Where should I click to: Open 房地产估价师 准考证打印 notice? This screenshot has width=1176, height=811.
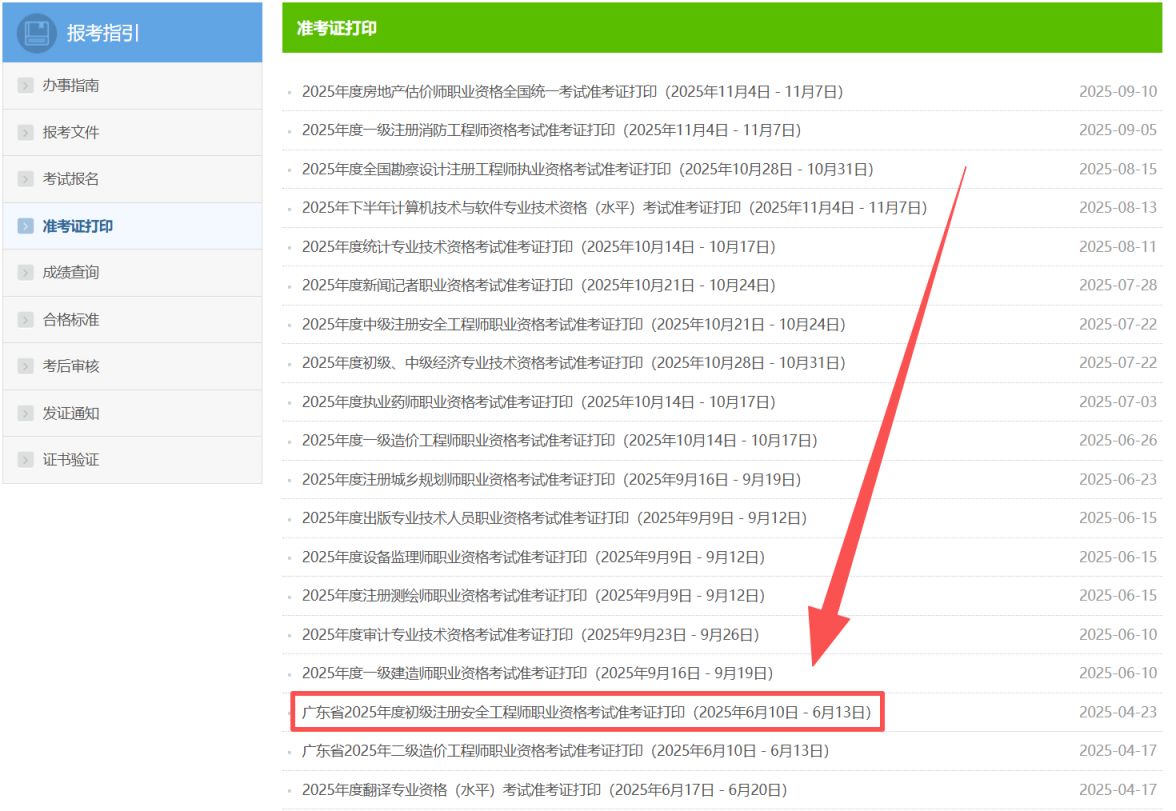[572, 92]
